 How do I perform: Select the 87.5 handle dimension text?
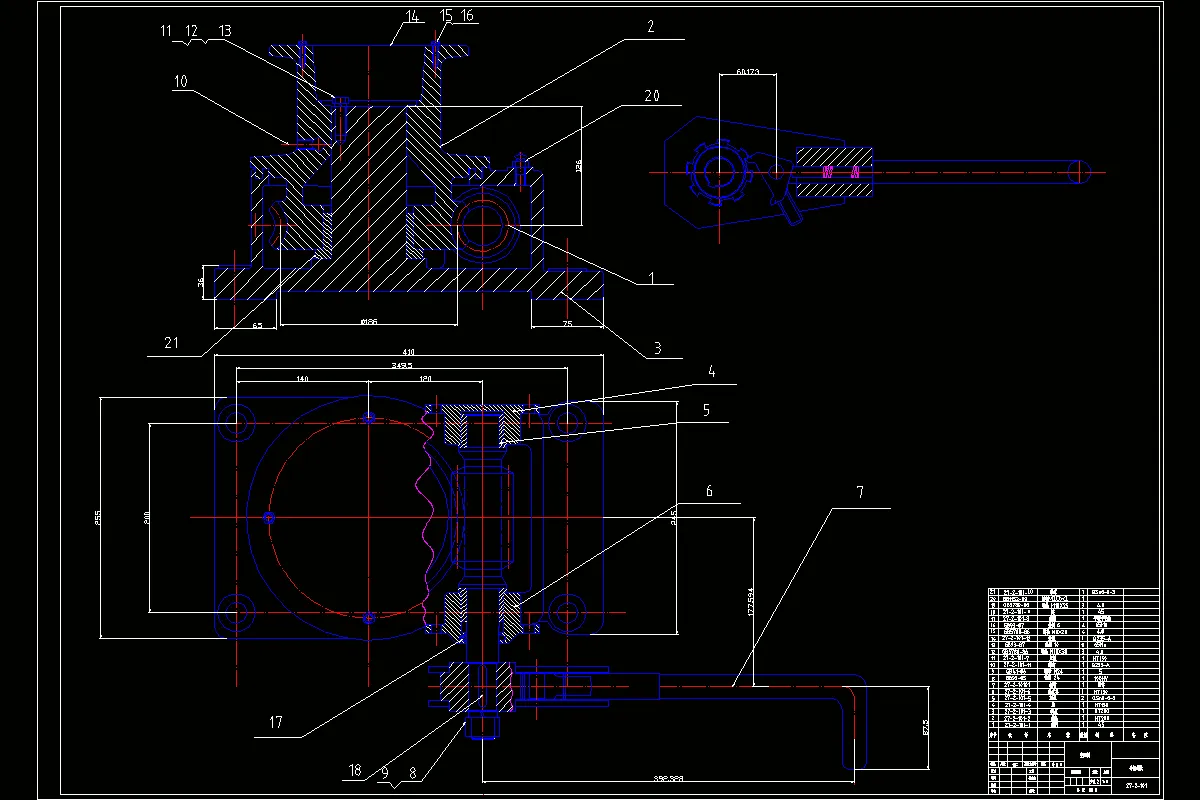926,727
